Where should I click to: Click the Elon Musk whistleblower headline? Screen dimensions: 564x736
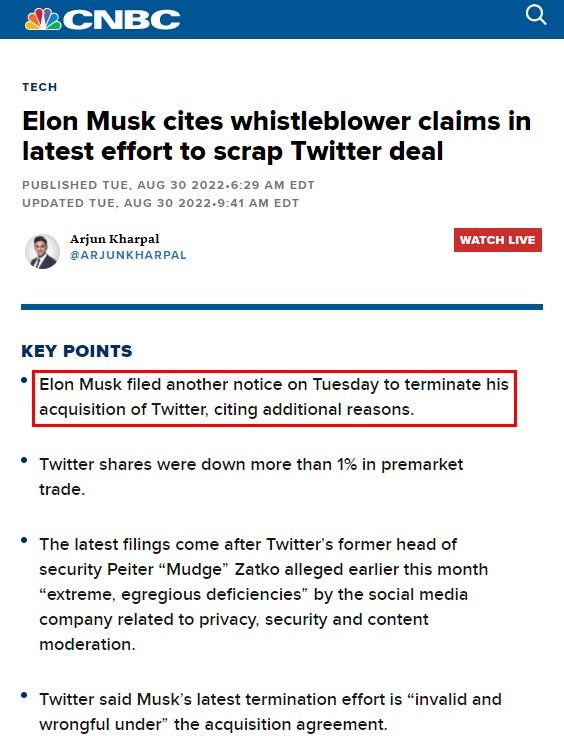tap(276, 136)
